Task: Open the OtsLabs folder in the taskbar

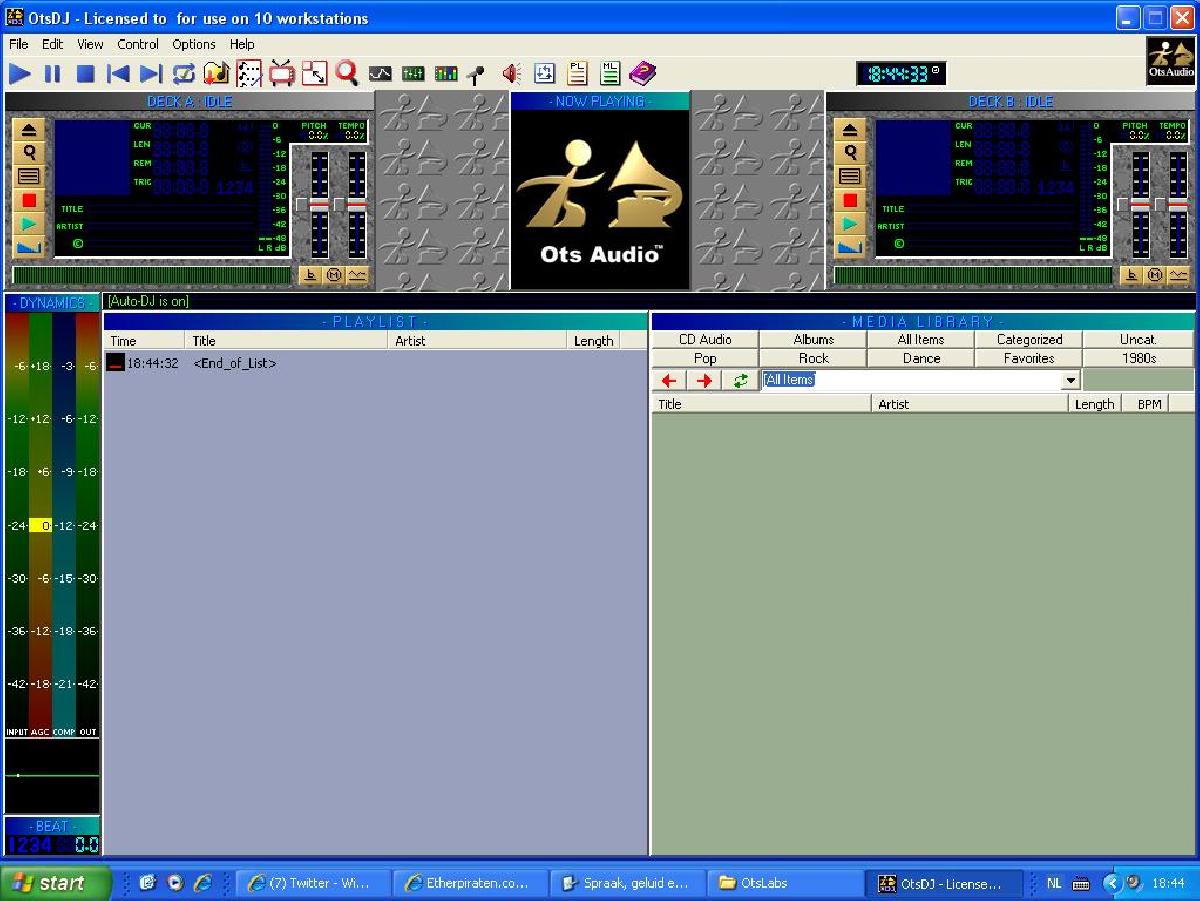Action: coord(785,883)
